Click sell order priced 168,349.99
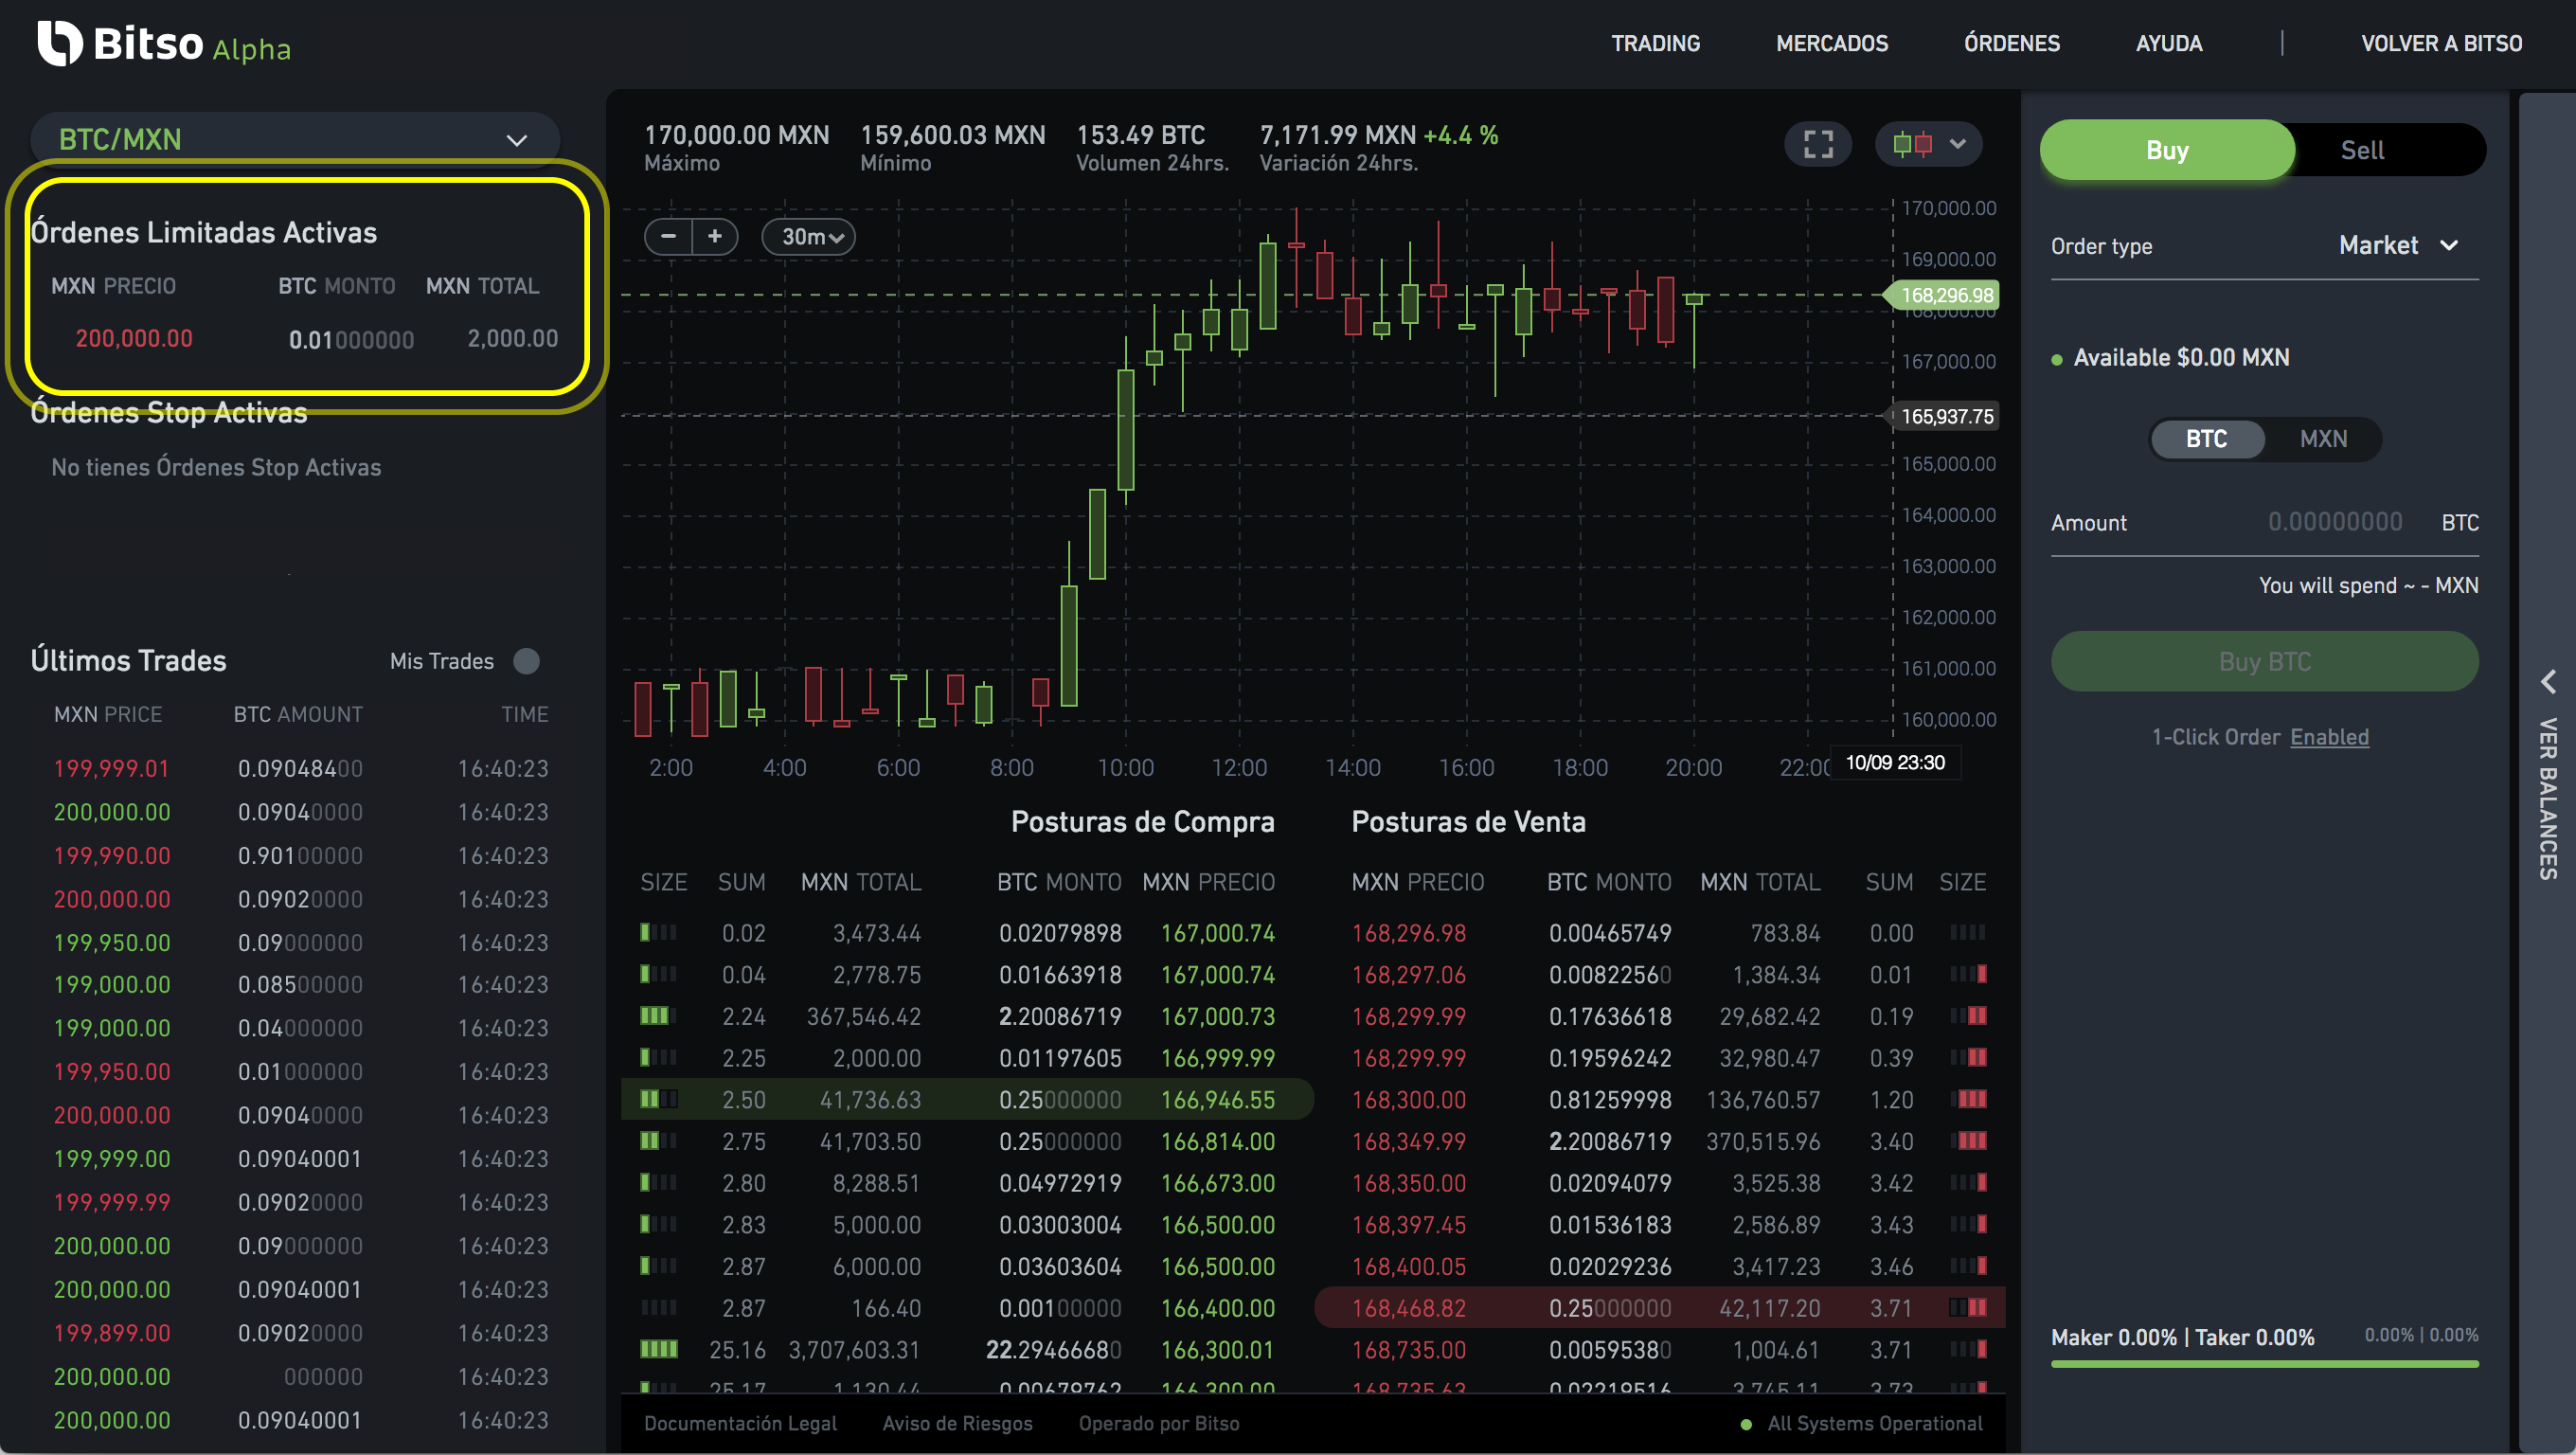Screen dimensions: 2576x1455 coord(1659,1141)
